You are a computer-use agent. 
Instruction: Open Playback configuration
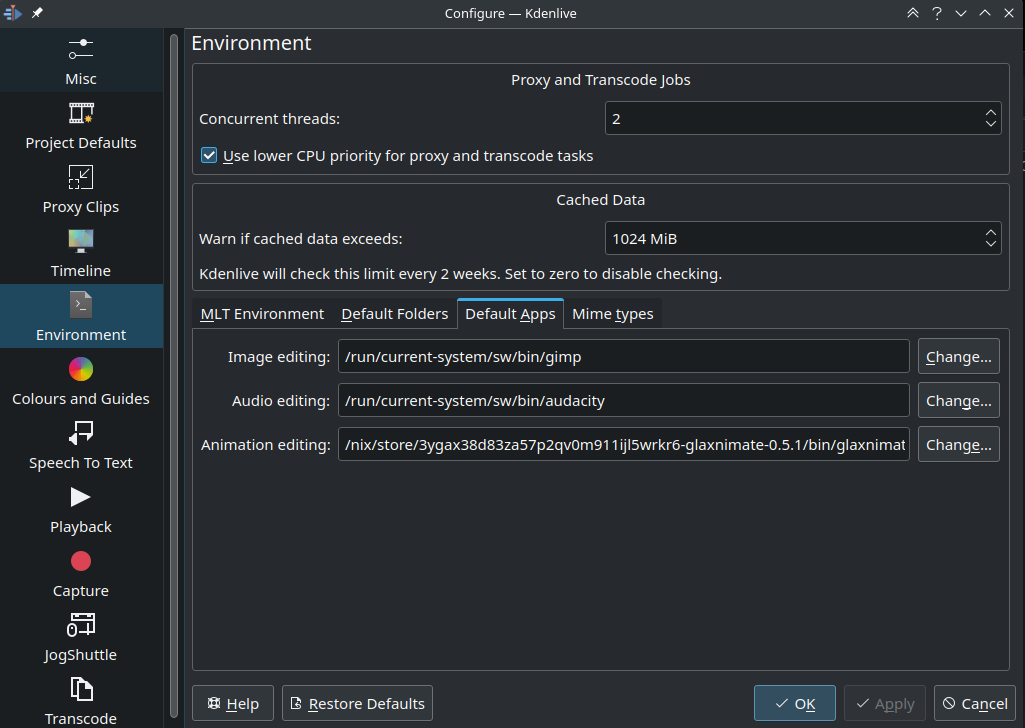80,508
